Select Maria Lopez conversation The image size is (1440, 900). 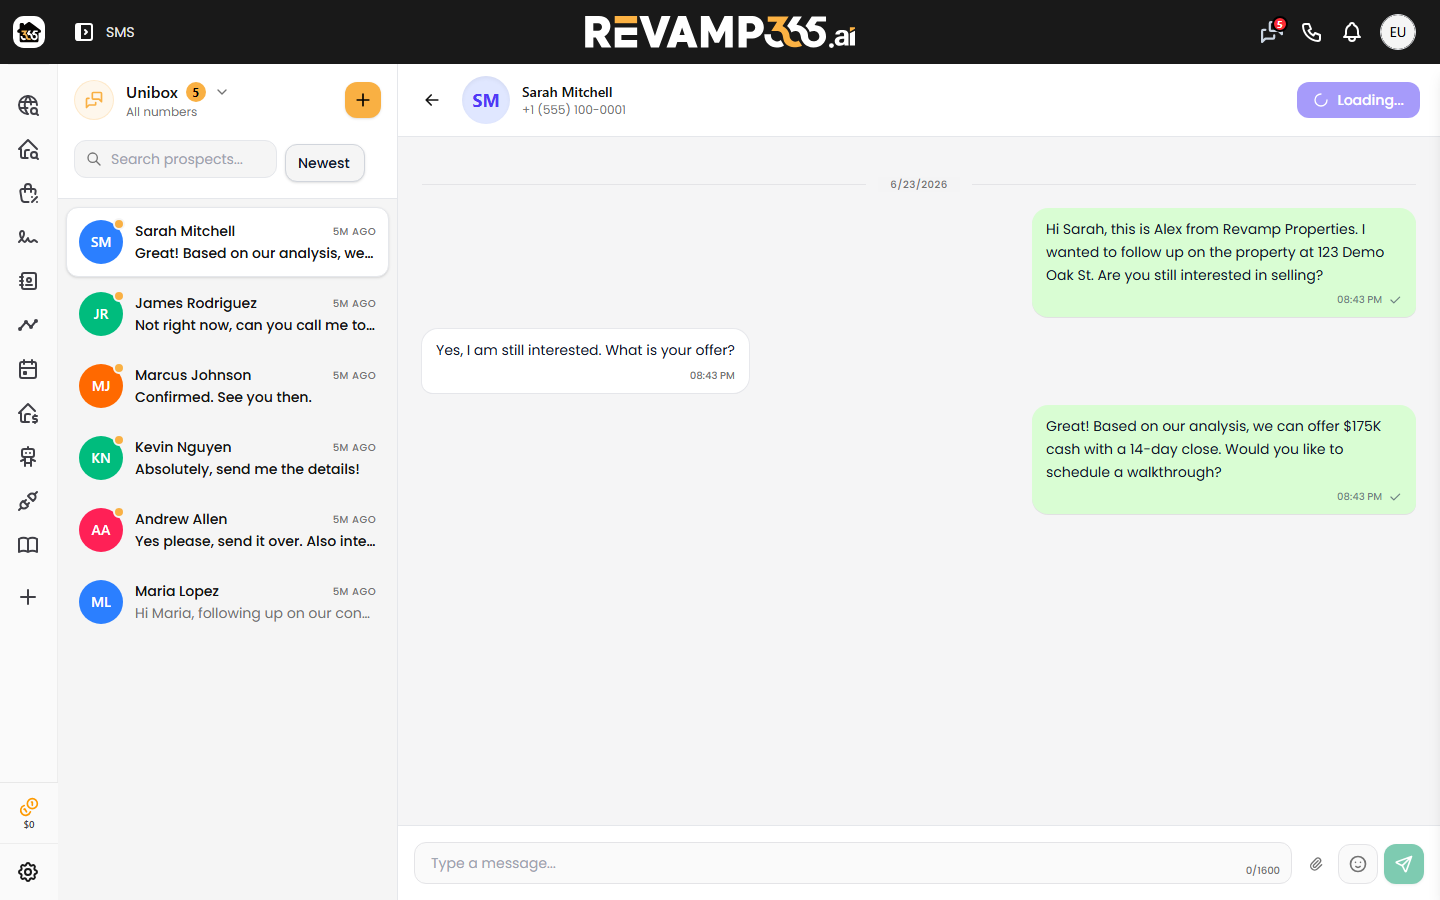(228, 602)
